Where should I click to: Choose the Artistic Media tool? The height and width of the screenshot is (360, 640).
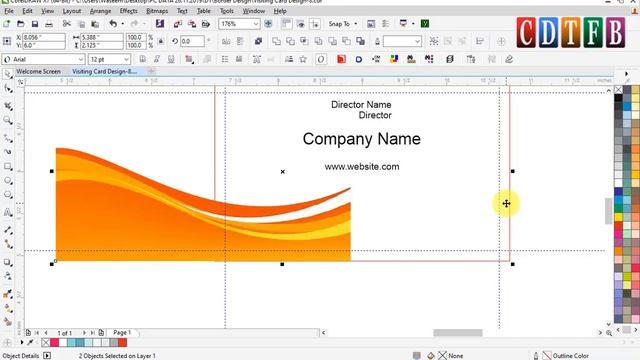(8, 152)
